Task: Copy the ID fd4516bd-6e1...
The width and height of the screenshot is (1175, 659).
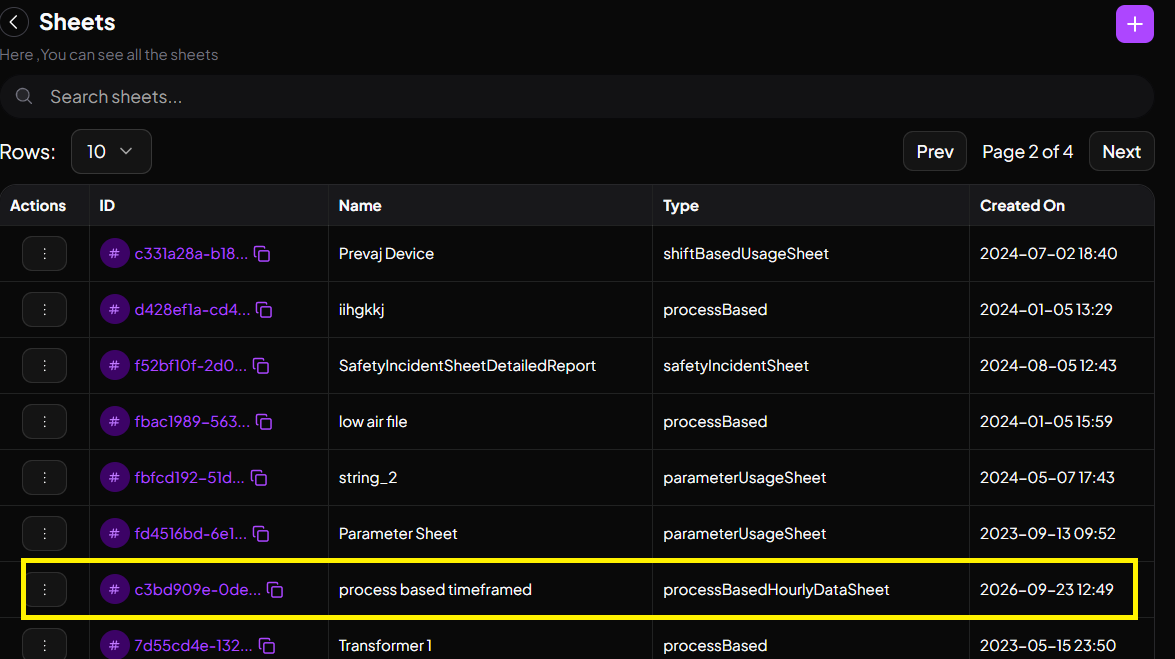Action: tap(261, 534)
